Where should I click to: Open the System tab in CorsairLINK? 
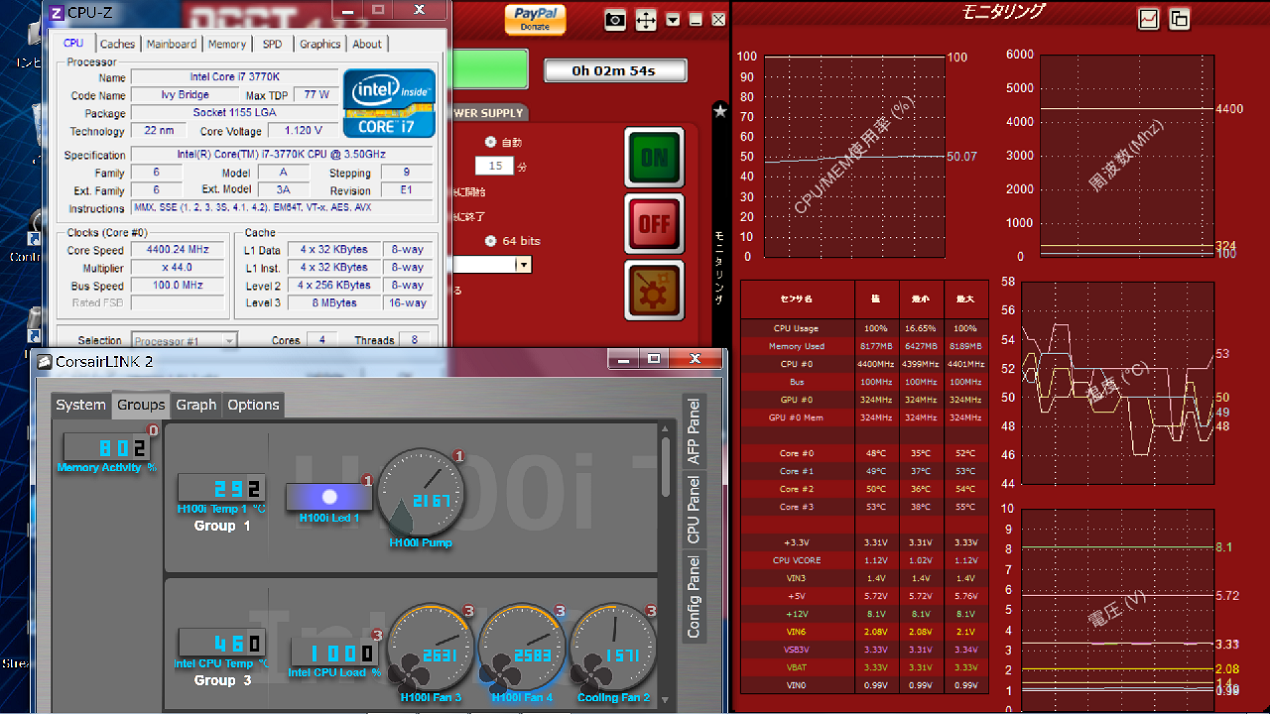click(x=81, y=405)
